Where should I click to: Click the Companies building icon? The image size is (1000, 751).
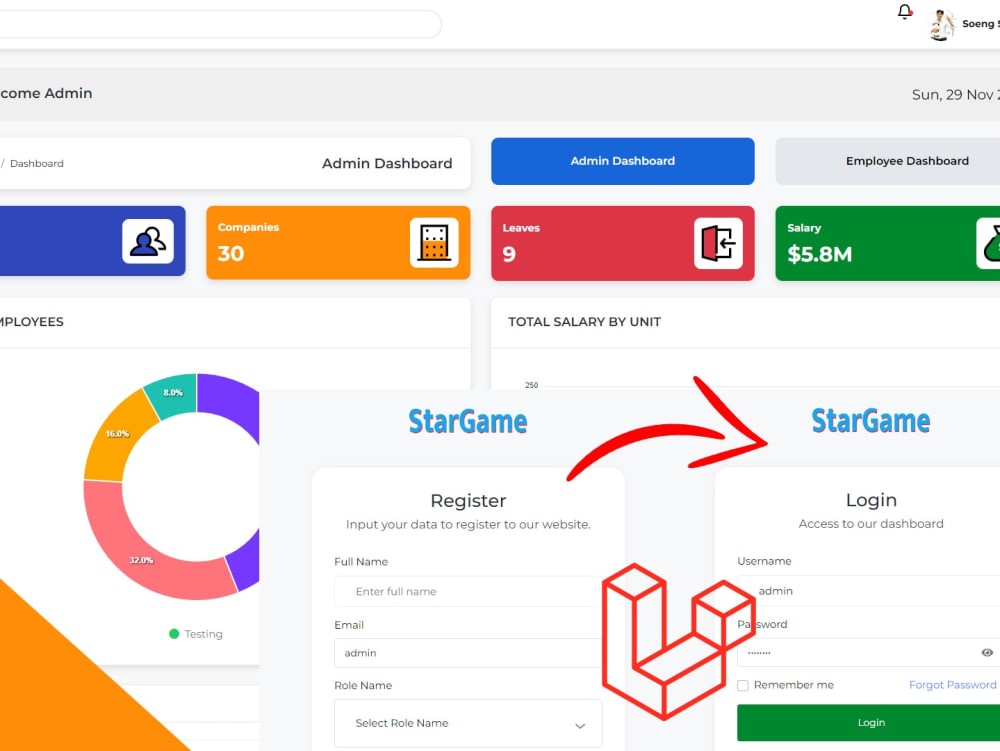pyautogui.click(x=434, y=242)
